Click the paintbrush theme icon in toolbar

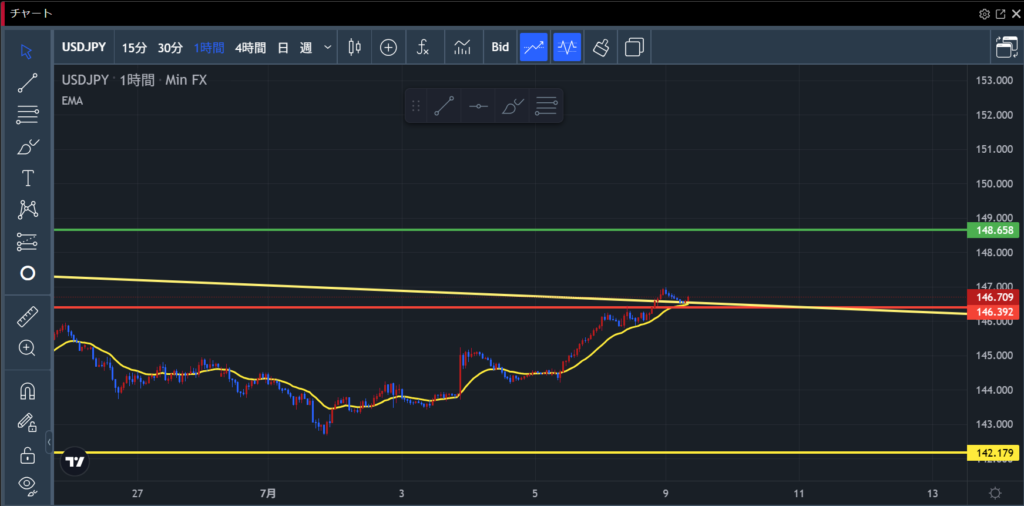[x=601, y=47]
